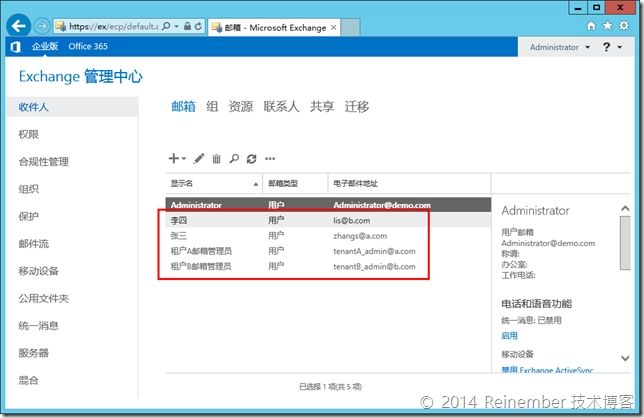The height and width of the screenshot is (418, 644).
Task: Open 统一消息 in the sidebar
Action: coord(38,326)
